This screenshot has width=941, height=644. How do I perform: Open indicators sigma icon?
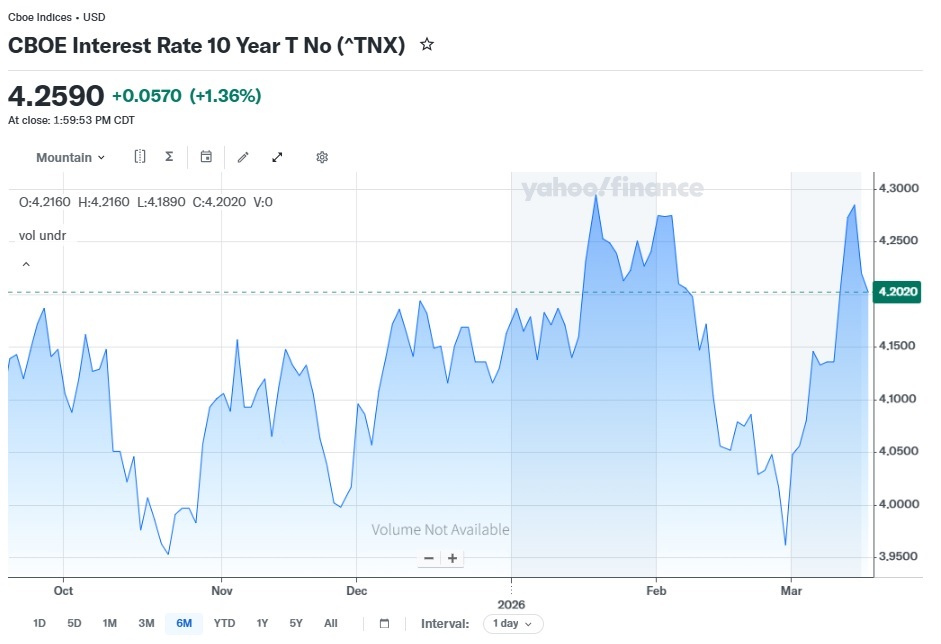tap(169, 157)
